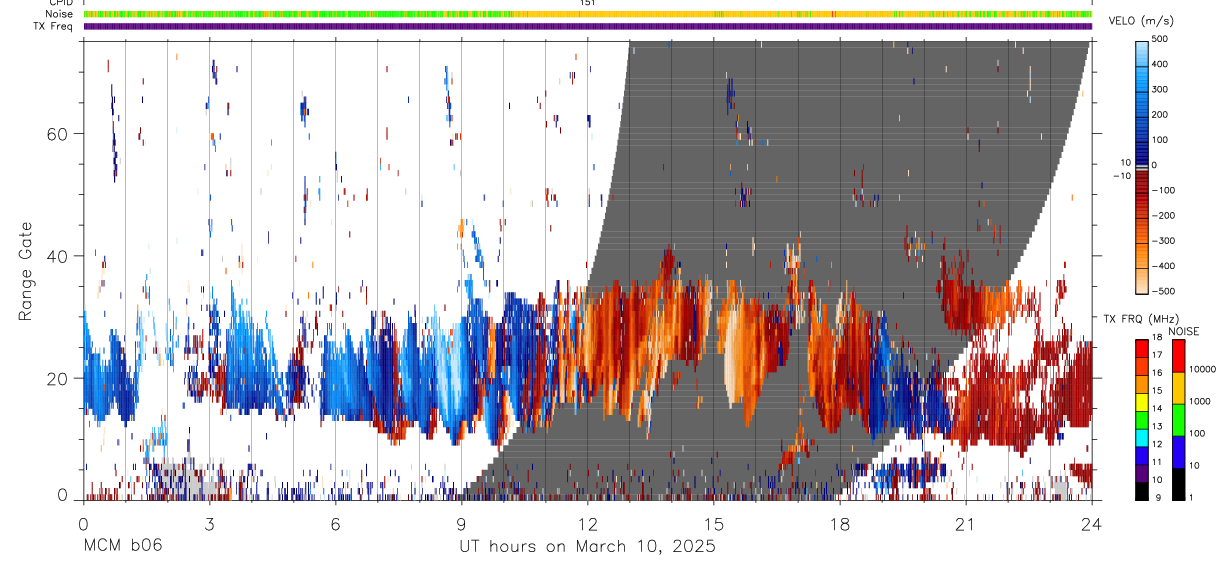Click the -300 label on velocity scale
This screenshot has height=567, width=1228.
click(1165, 241)
